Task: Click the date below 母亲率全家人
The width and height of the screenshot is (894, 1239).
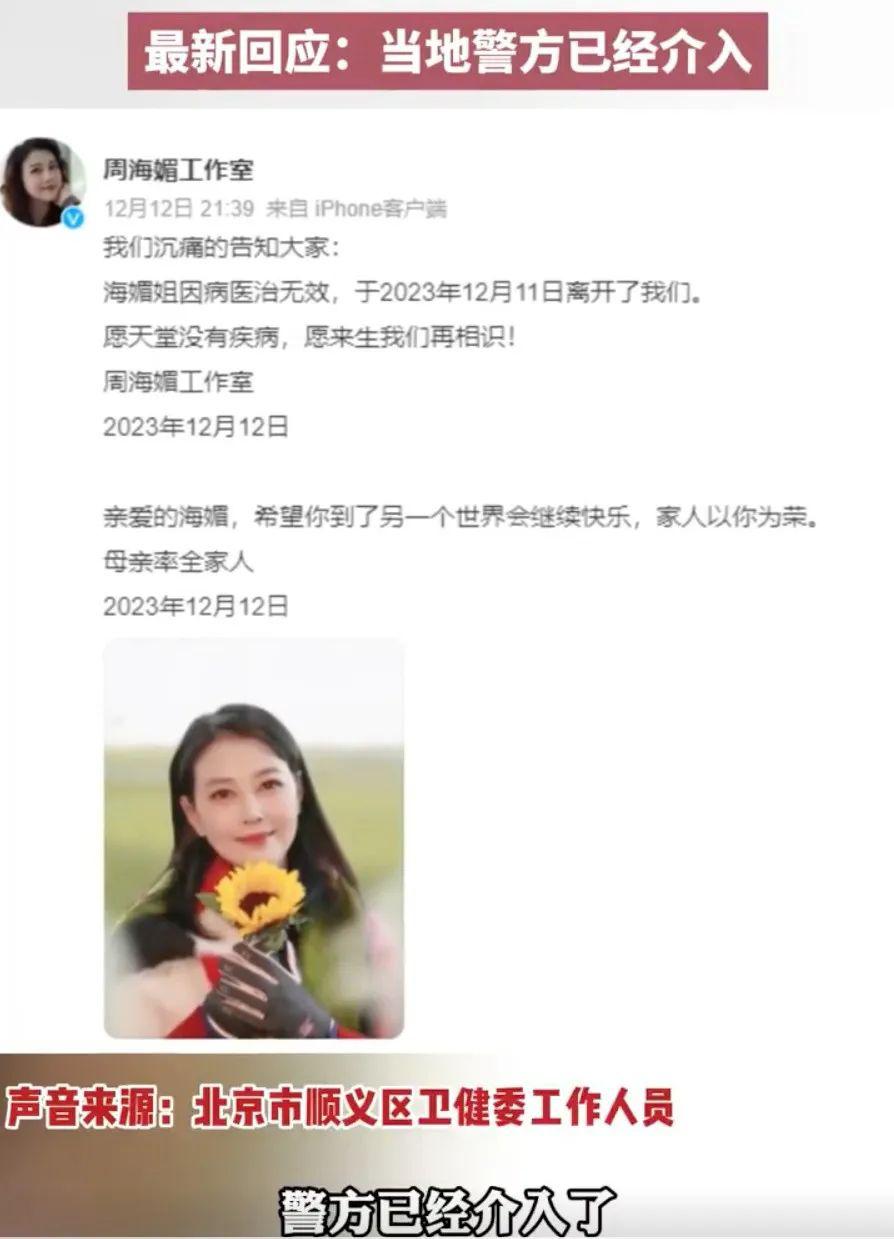Action: (196, 606)
